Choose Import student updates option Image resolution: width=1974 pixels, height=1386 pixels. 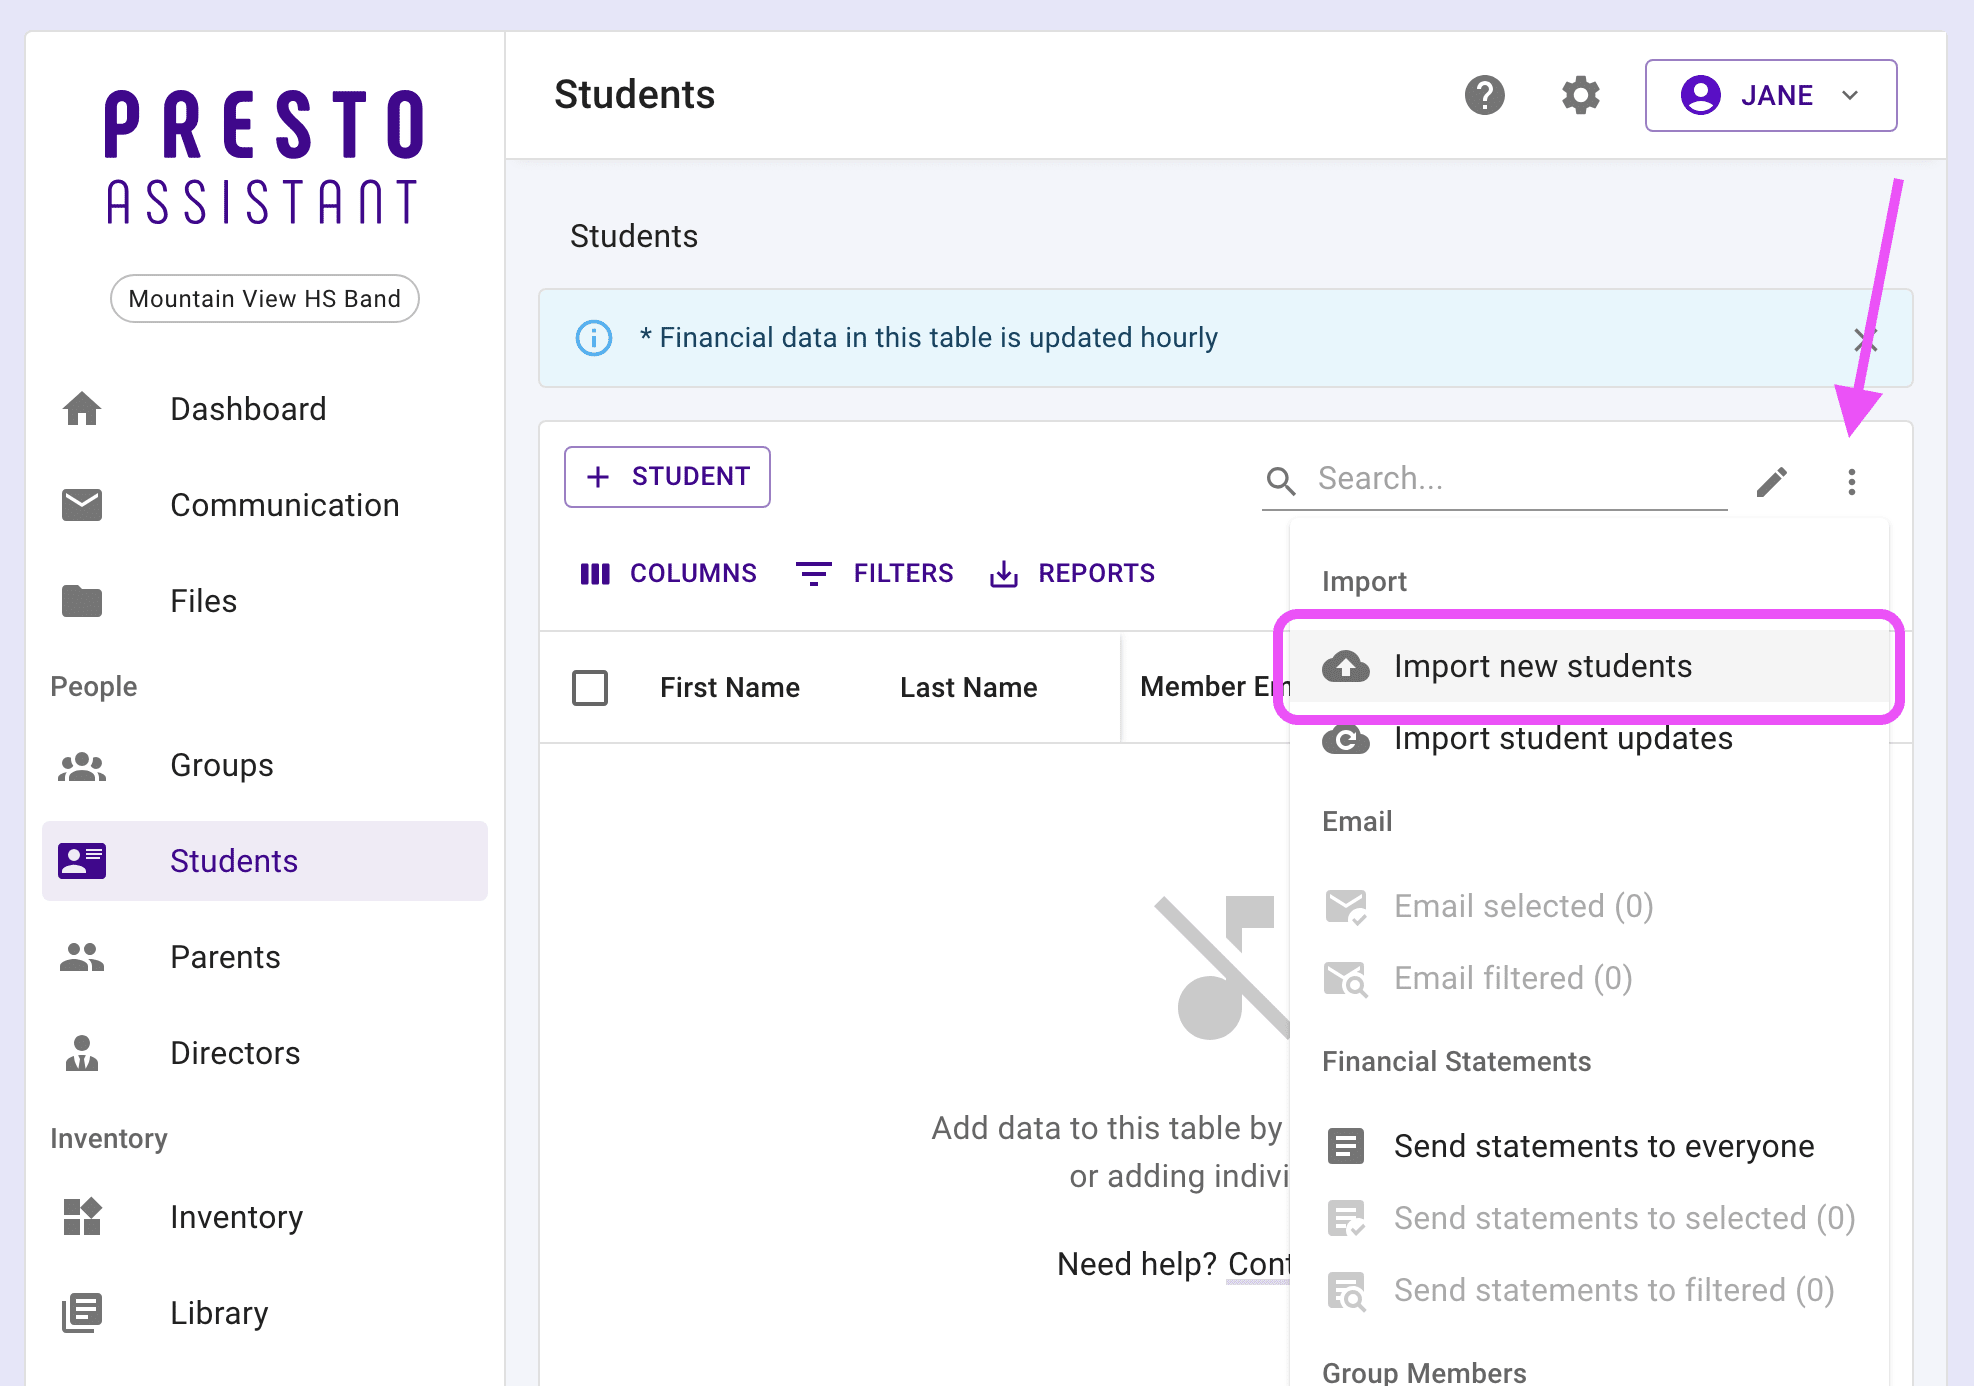[x=1562, y=740]
